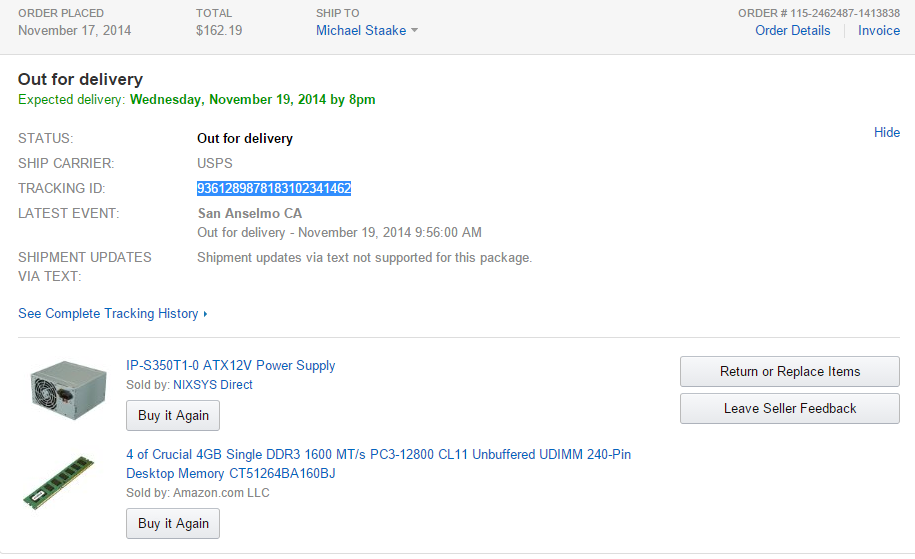Click the arrow next to Complete Tracking History
This screenshot has height=559, width=915.
point(205,314)
